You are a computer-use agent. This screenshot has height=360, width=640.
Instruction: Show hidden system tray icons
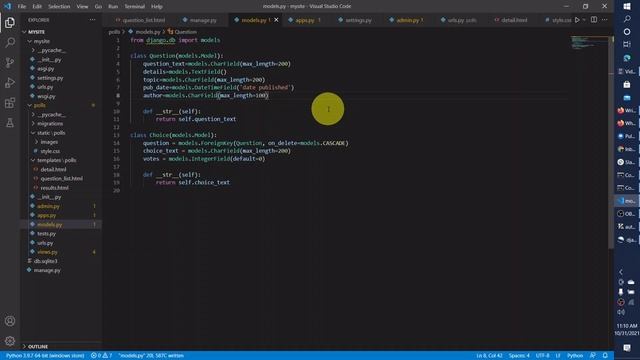pos(621,272)
